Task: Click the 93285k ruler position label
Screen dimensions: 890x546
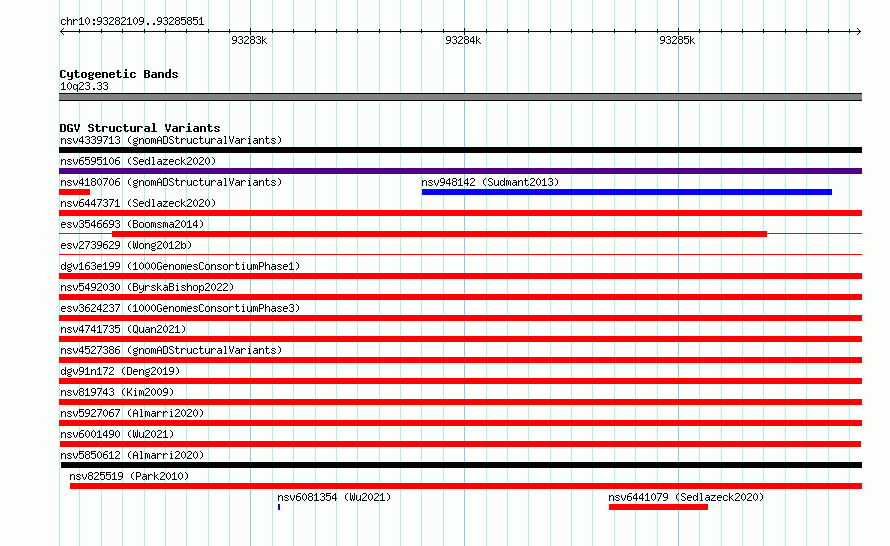Action: pos(677,40)
